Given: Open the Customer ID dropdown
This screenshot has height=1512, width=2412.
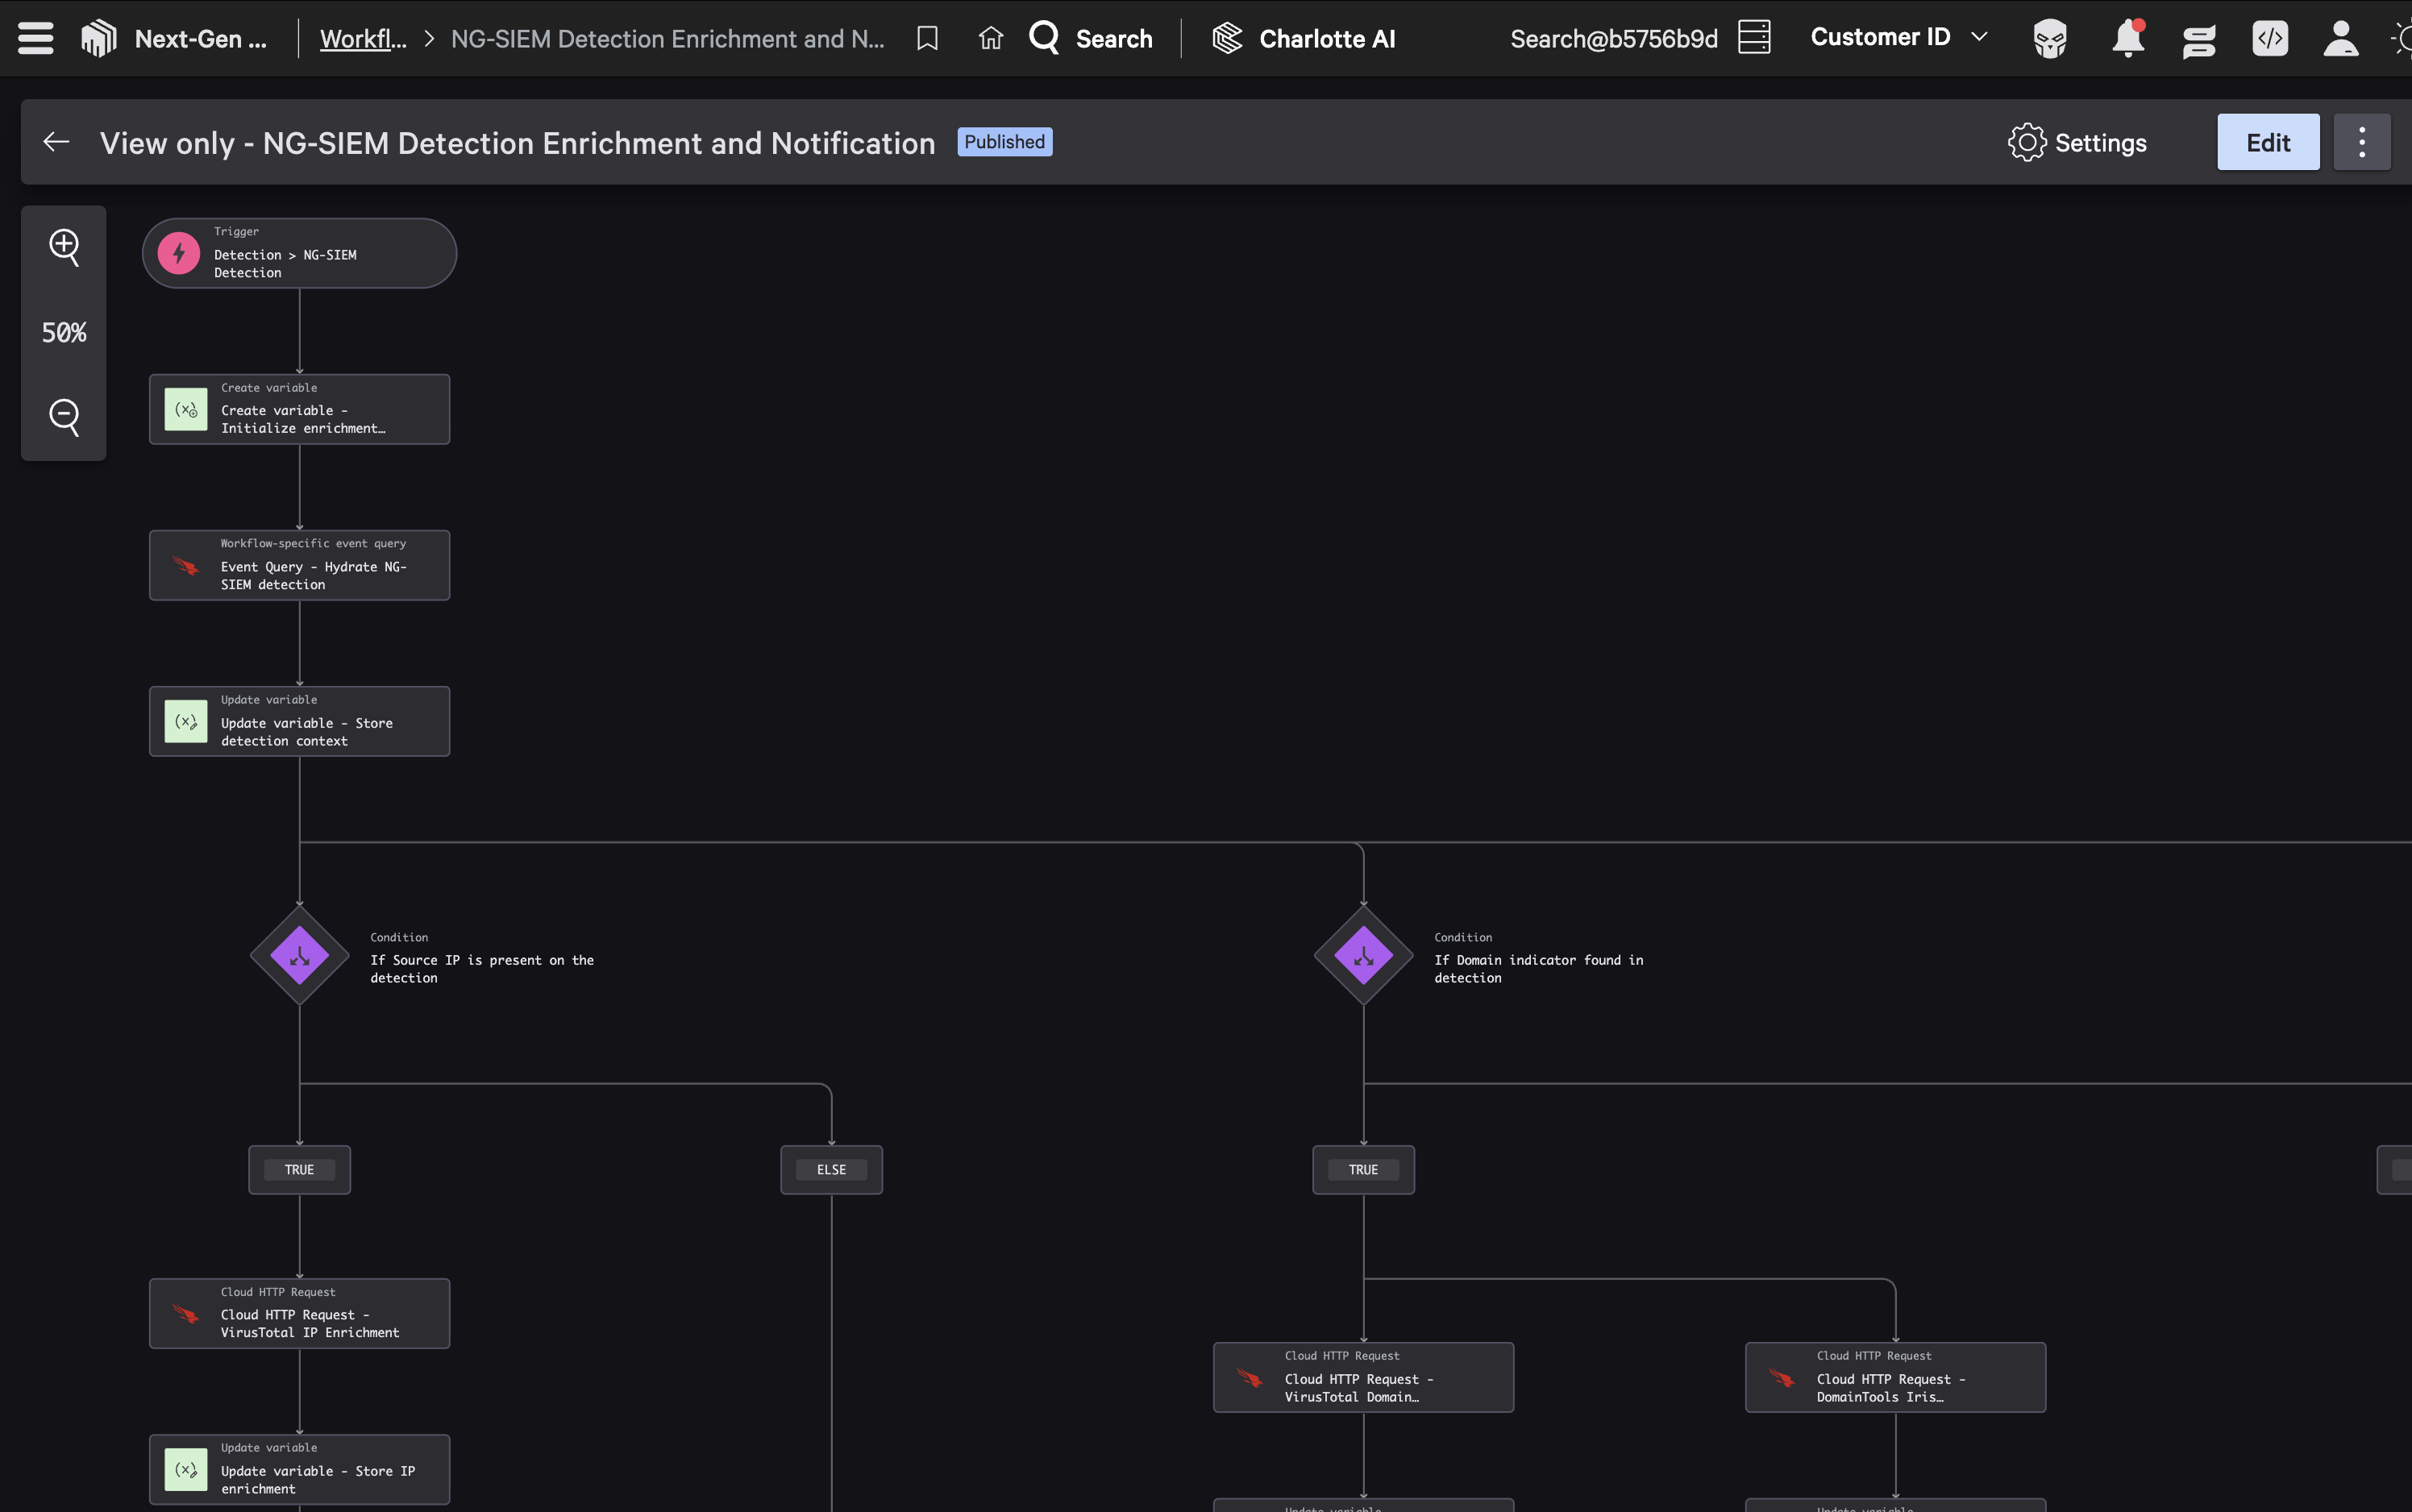Looking at the screenshot, I should (x=1899, y=37).
